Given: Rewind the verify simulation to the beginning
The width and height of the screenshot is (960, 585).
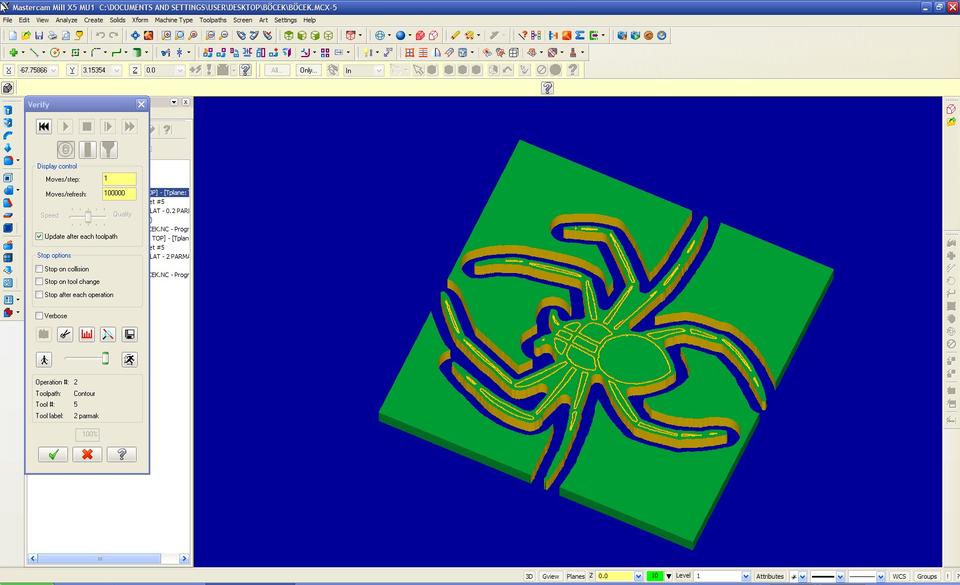Looking at the screenshot, I should click(x=44, y=126).
